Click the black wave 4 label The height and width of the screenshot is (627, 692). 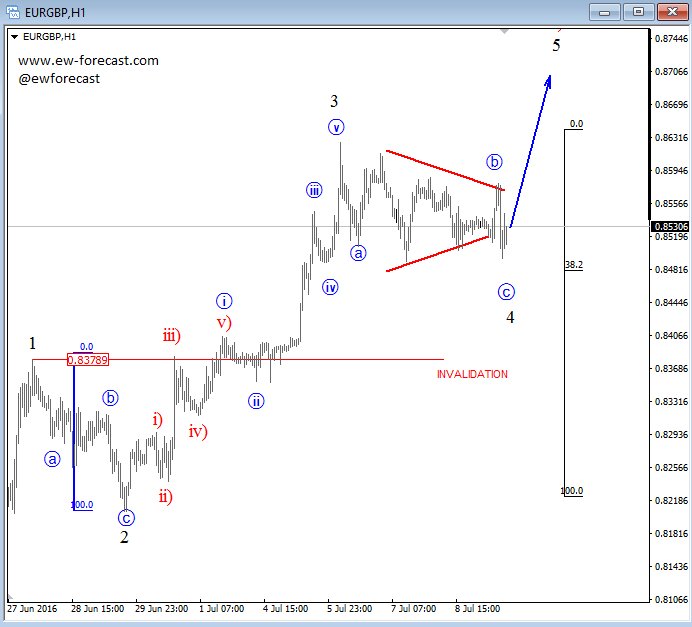tap(510, 317)
